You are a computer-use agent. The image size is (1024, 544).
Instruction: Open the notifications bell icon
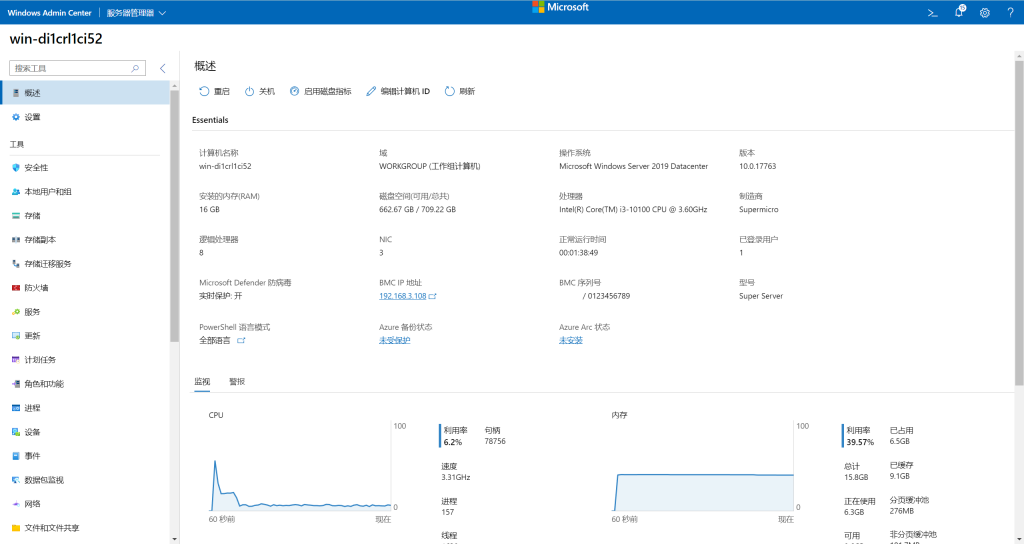(959, 12)
